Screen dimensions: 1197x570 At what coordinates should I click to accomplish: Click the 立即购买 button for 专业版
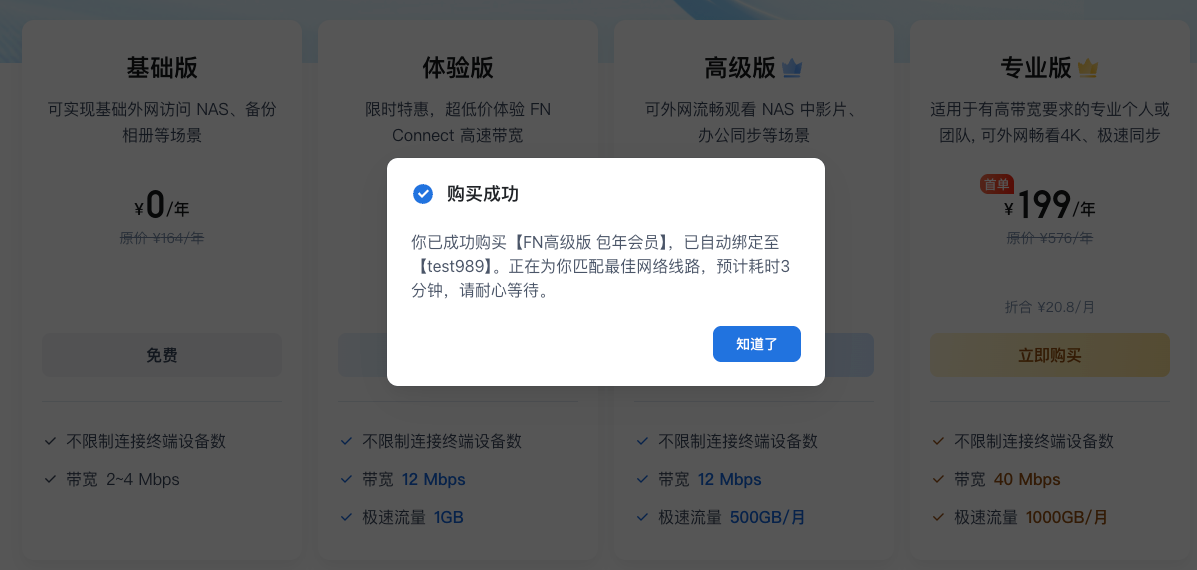point(1050,355)
